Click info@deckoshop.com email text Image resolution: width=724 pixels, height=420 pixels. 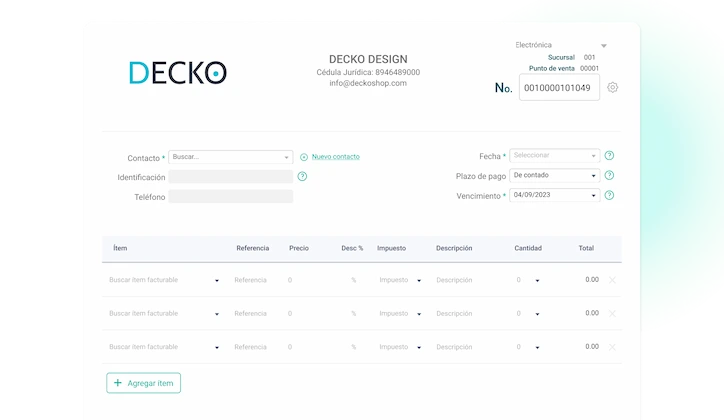coord(368,83)
